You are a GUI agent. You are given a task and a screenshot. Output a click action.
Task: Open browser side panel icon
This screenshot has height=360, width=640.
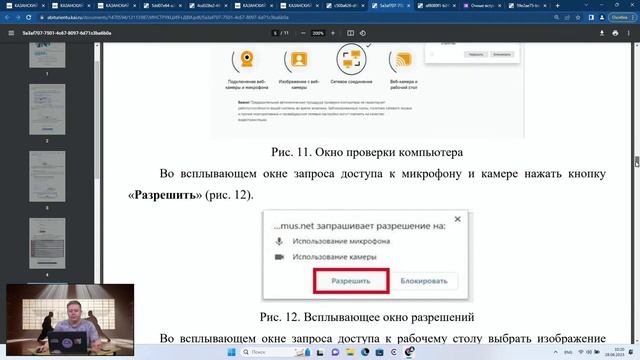pos(591,18)
